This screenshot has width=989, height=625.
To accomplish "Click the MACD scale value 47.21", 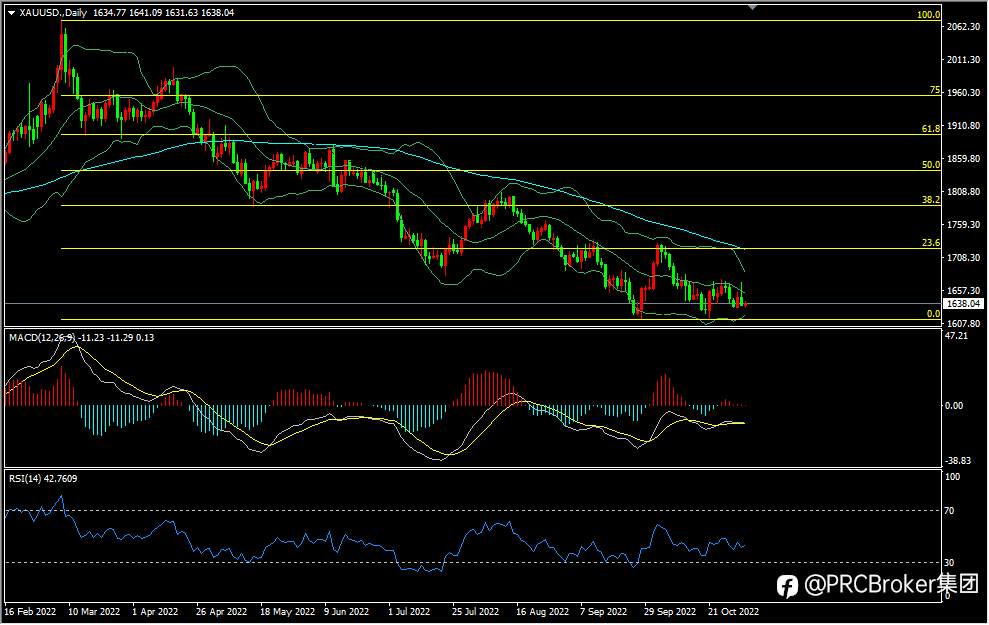I will 956,336.
